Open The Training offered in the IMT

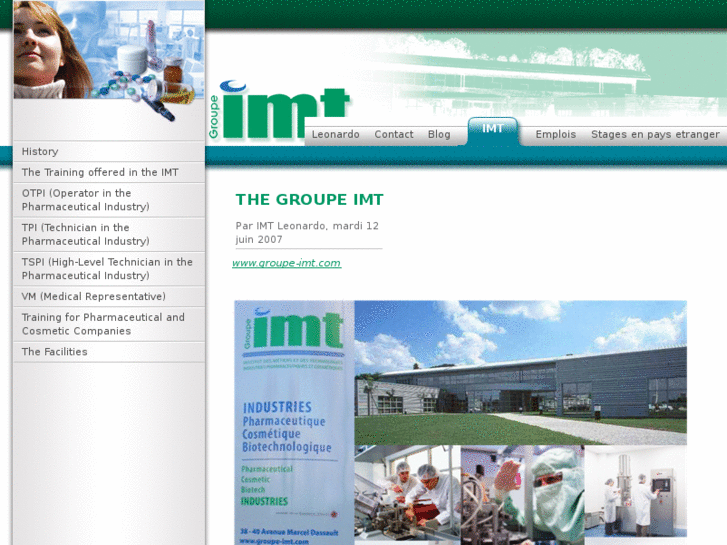[109, 173]
